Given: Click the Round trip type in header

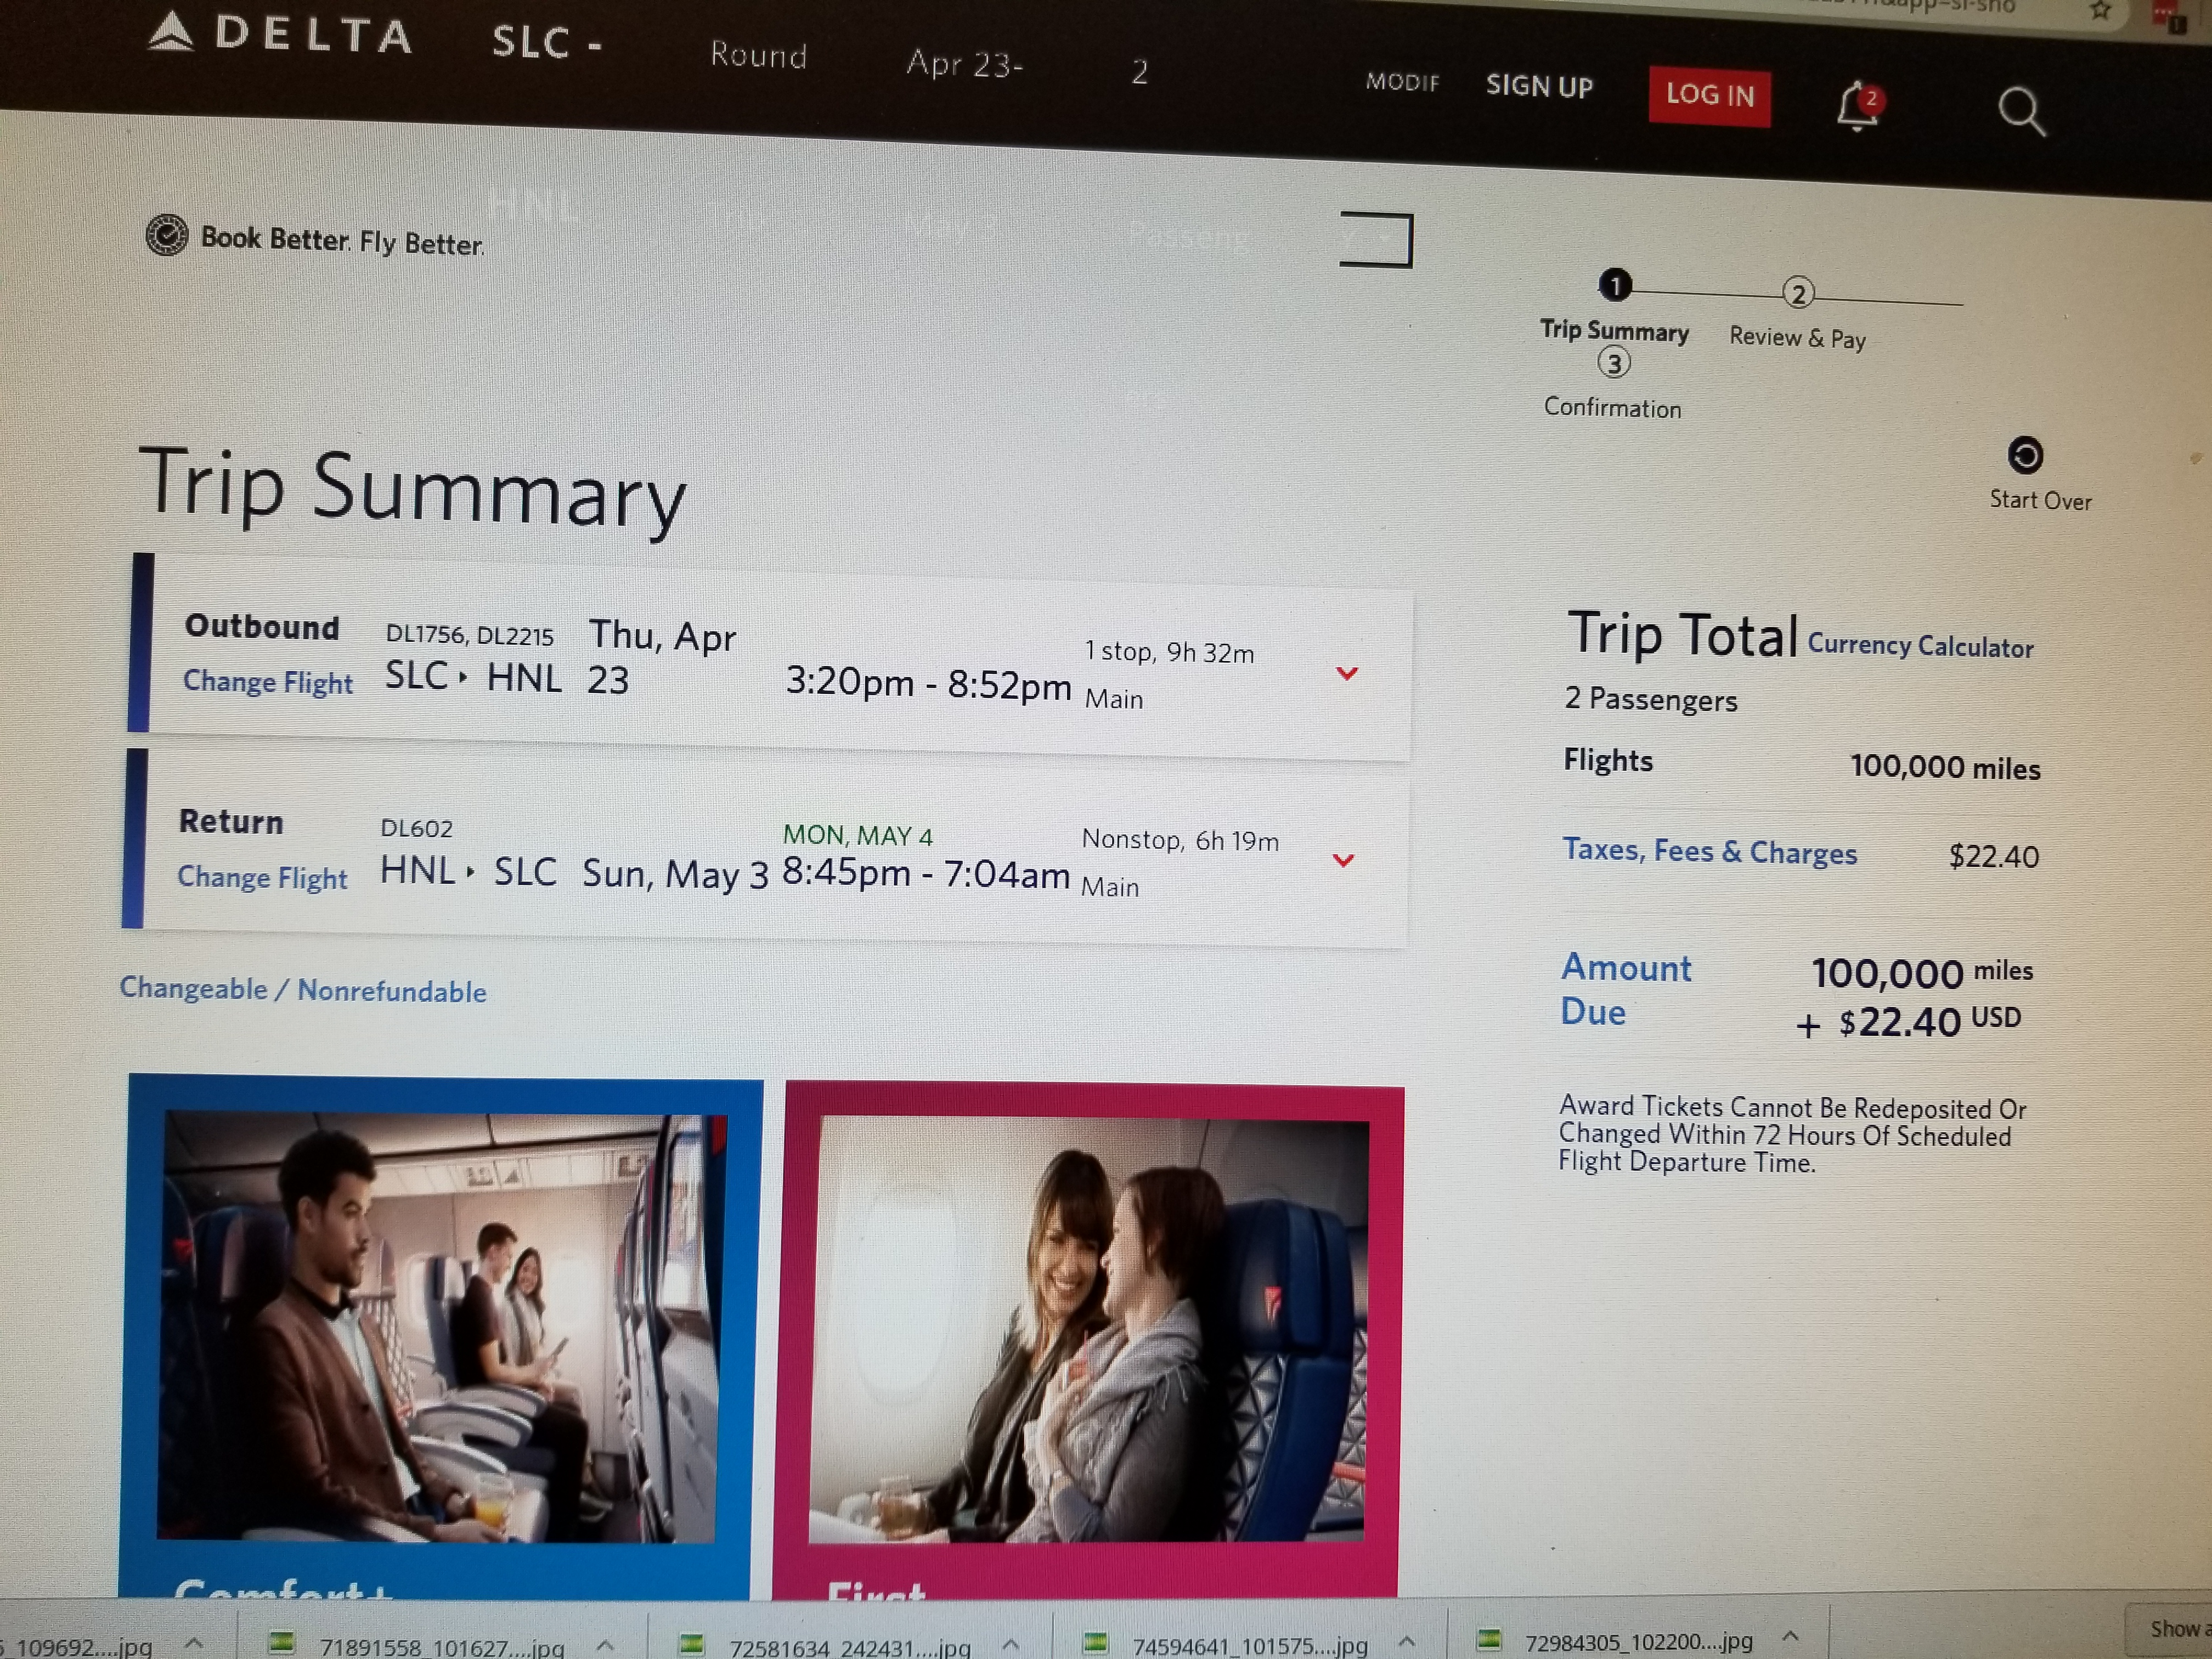Looking at the screenshot, I should coord(759,55).
